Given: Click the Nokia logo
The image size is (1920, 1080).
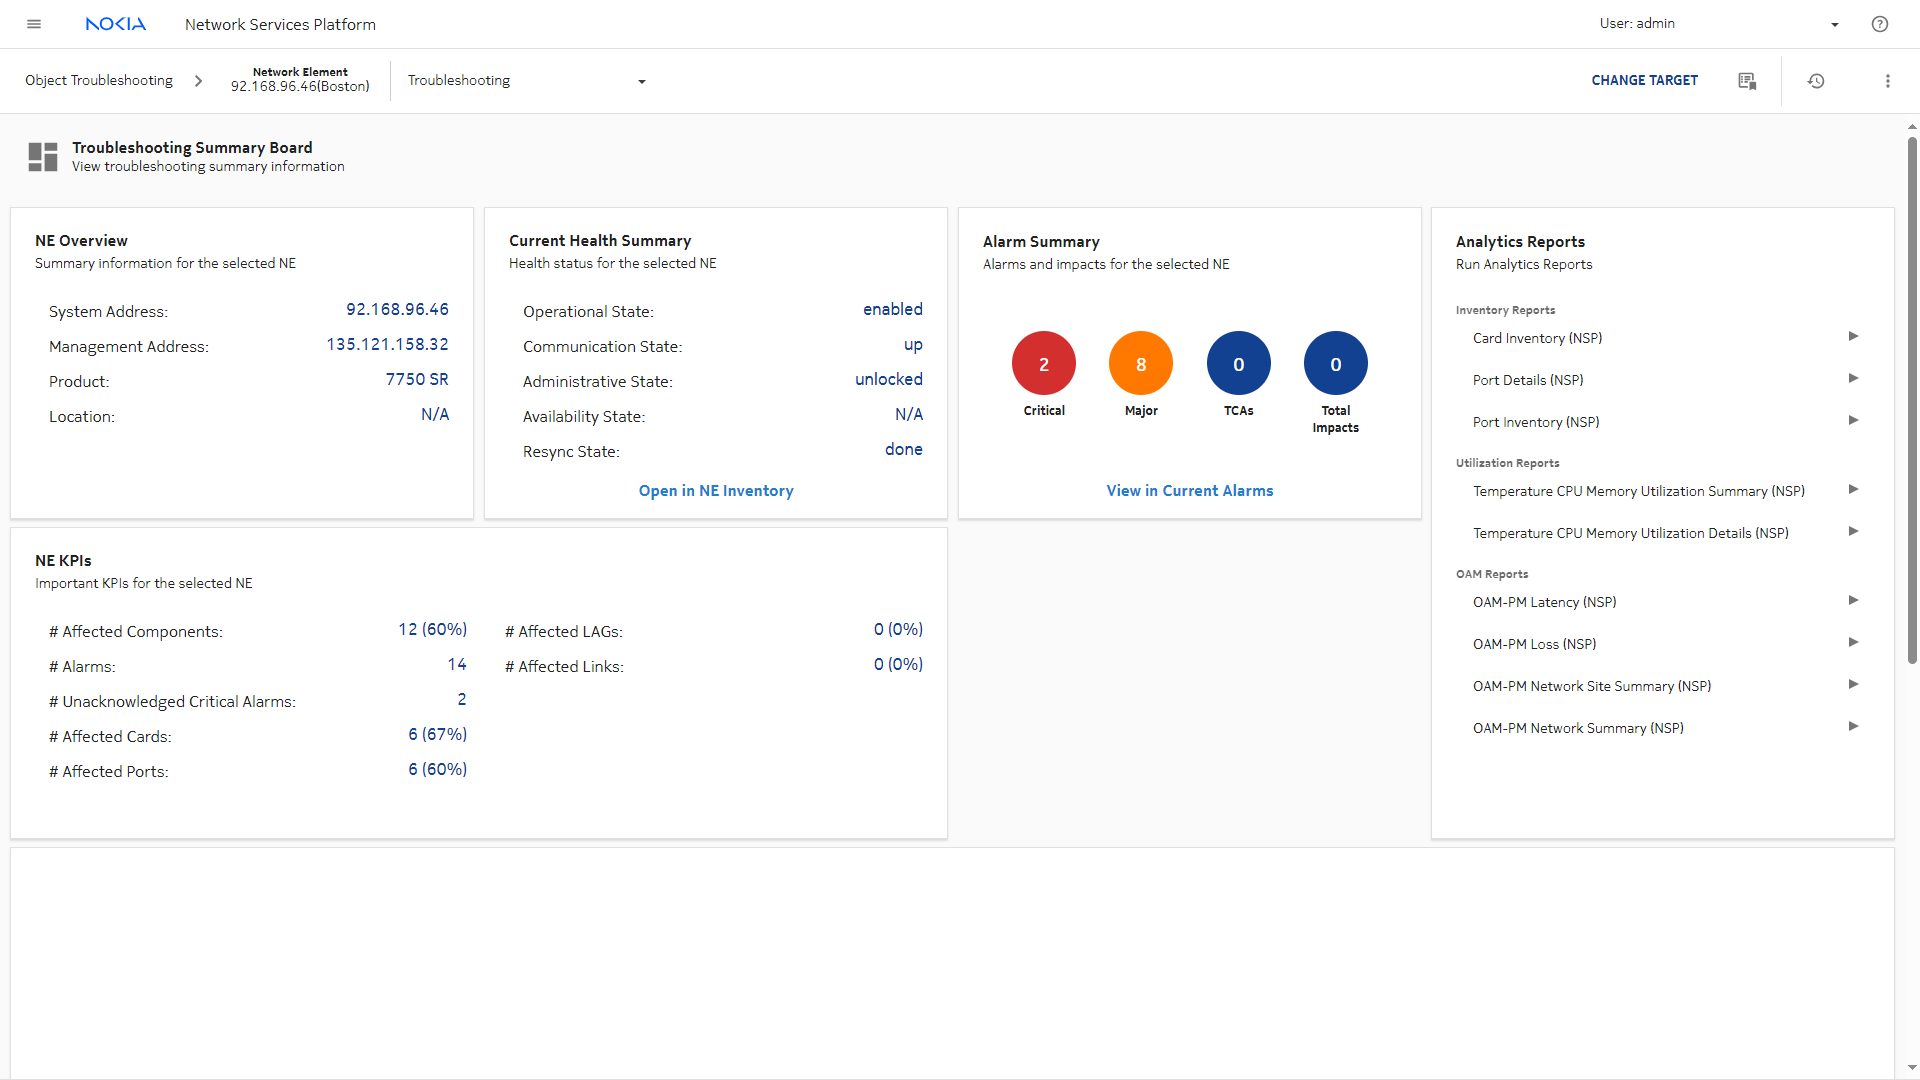Looking at the screenshot, I should point(116,24).
